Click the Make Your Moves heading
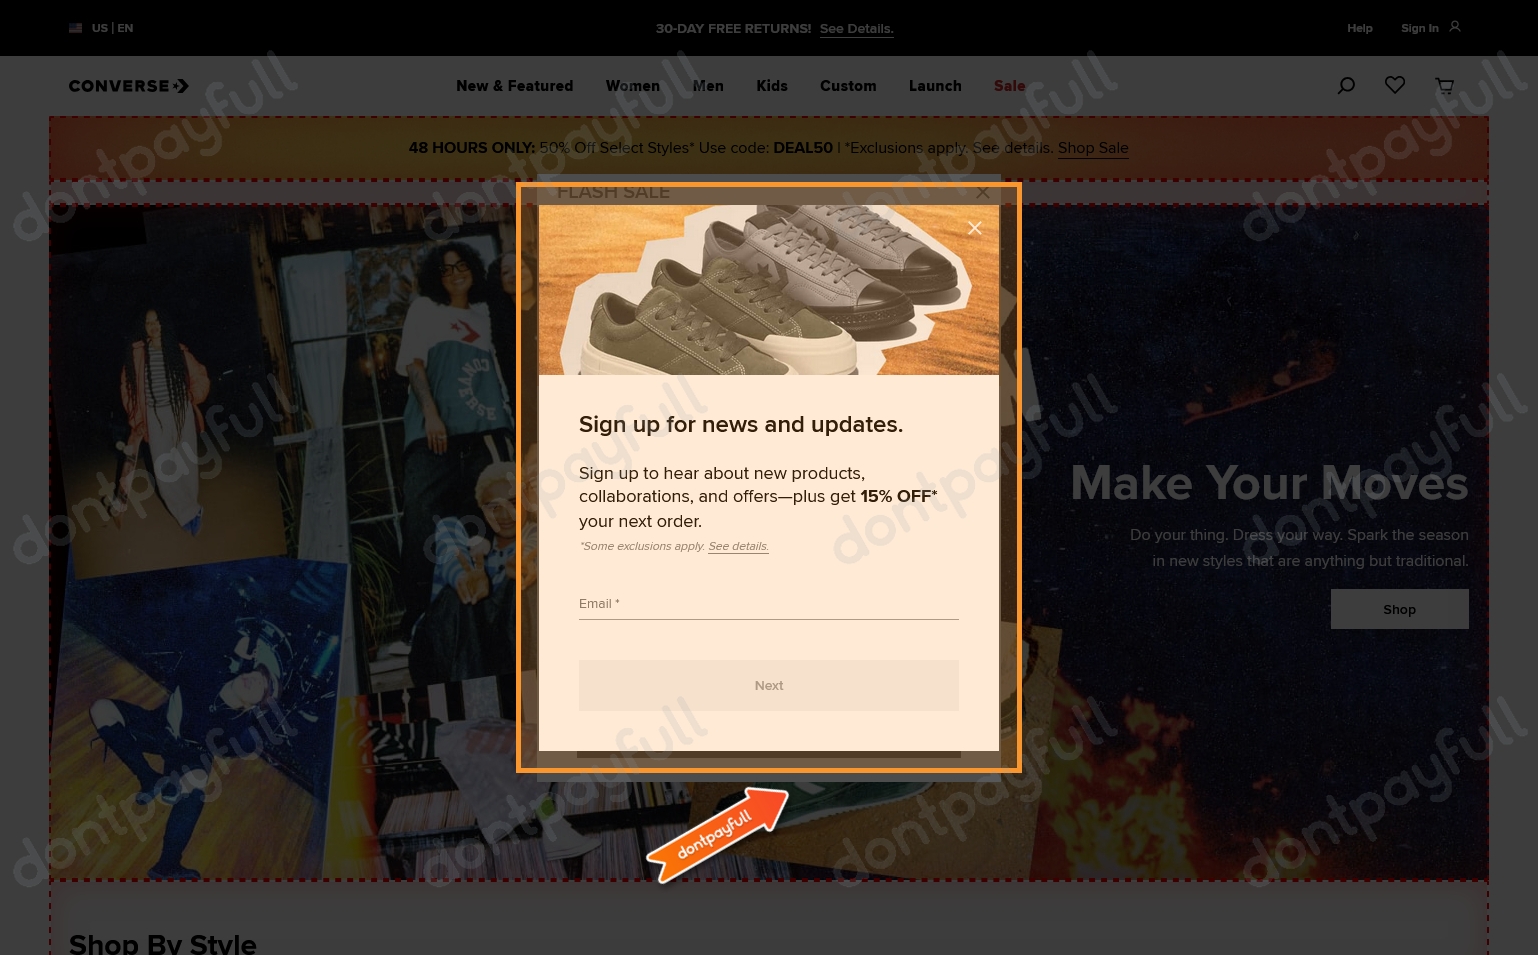This screenshot has height=955, width=1538. pyautogui.click(x=1269, y=483)
